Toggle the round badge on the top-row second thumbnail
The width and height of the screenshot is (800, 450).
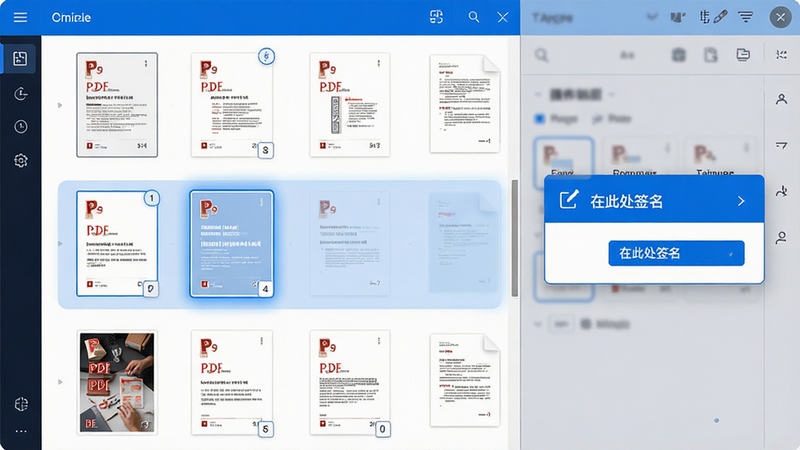266,56
